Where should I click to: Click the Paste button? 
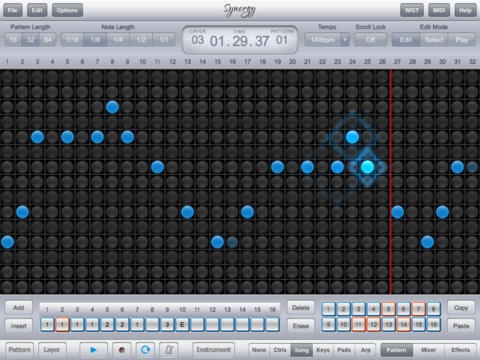461,326
